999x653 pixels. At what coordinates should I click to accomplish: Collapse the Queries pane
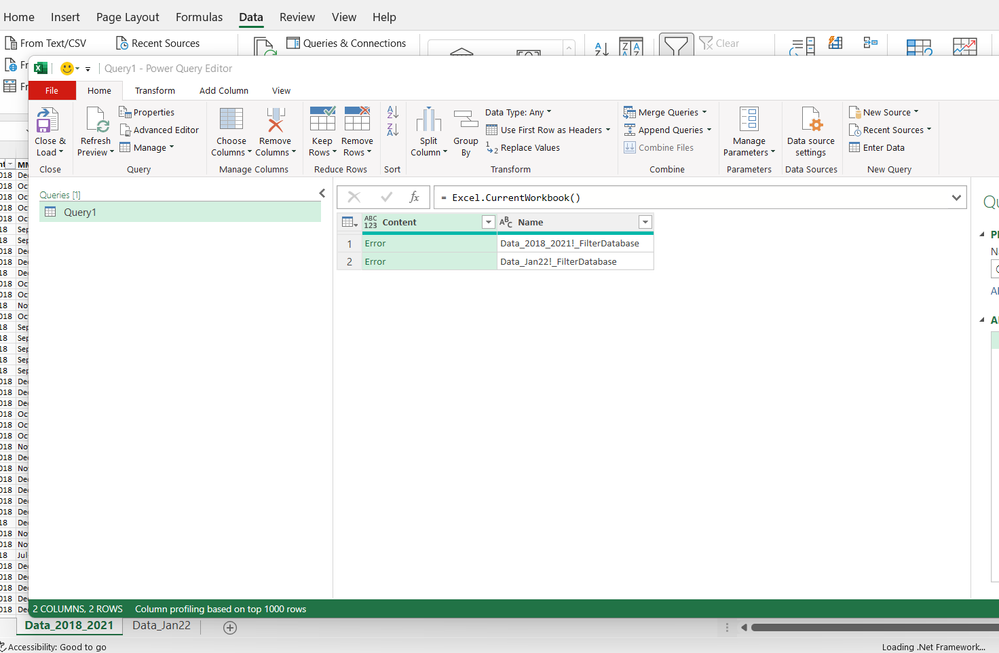[322, 193]
